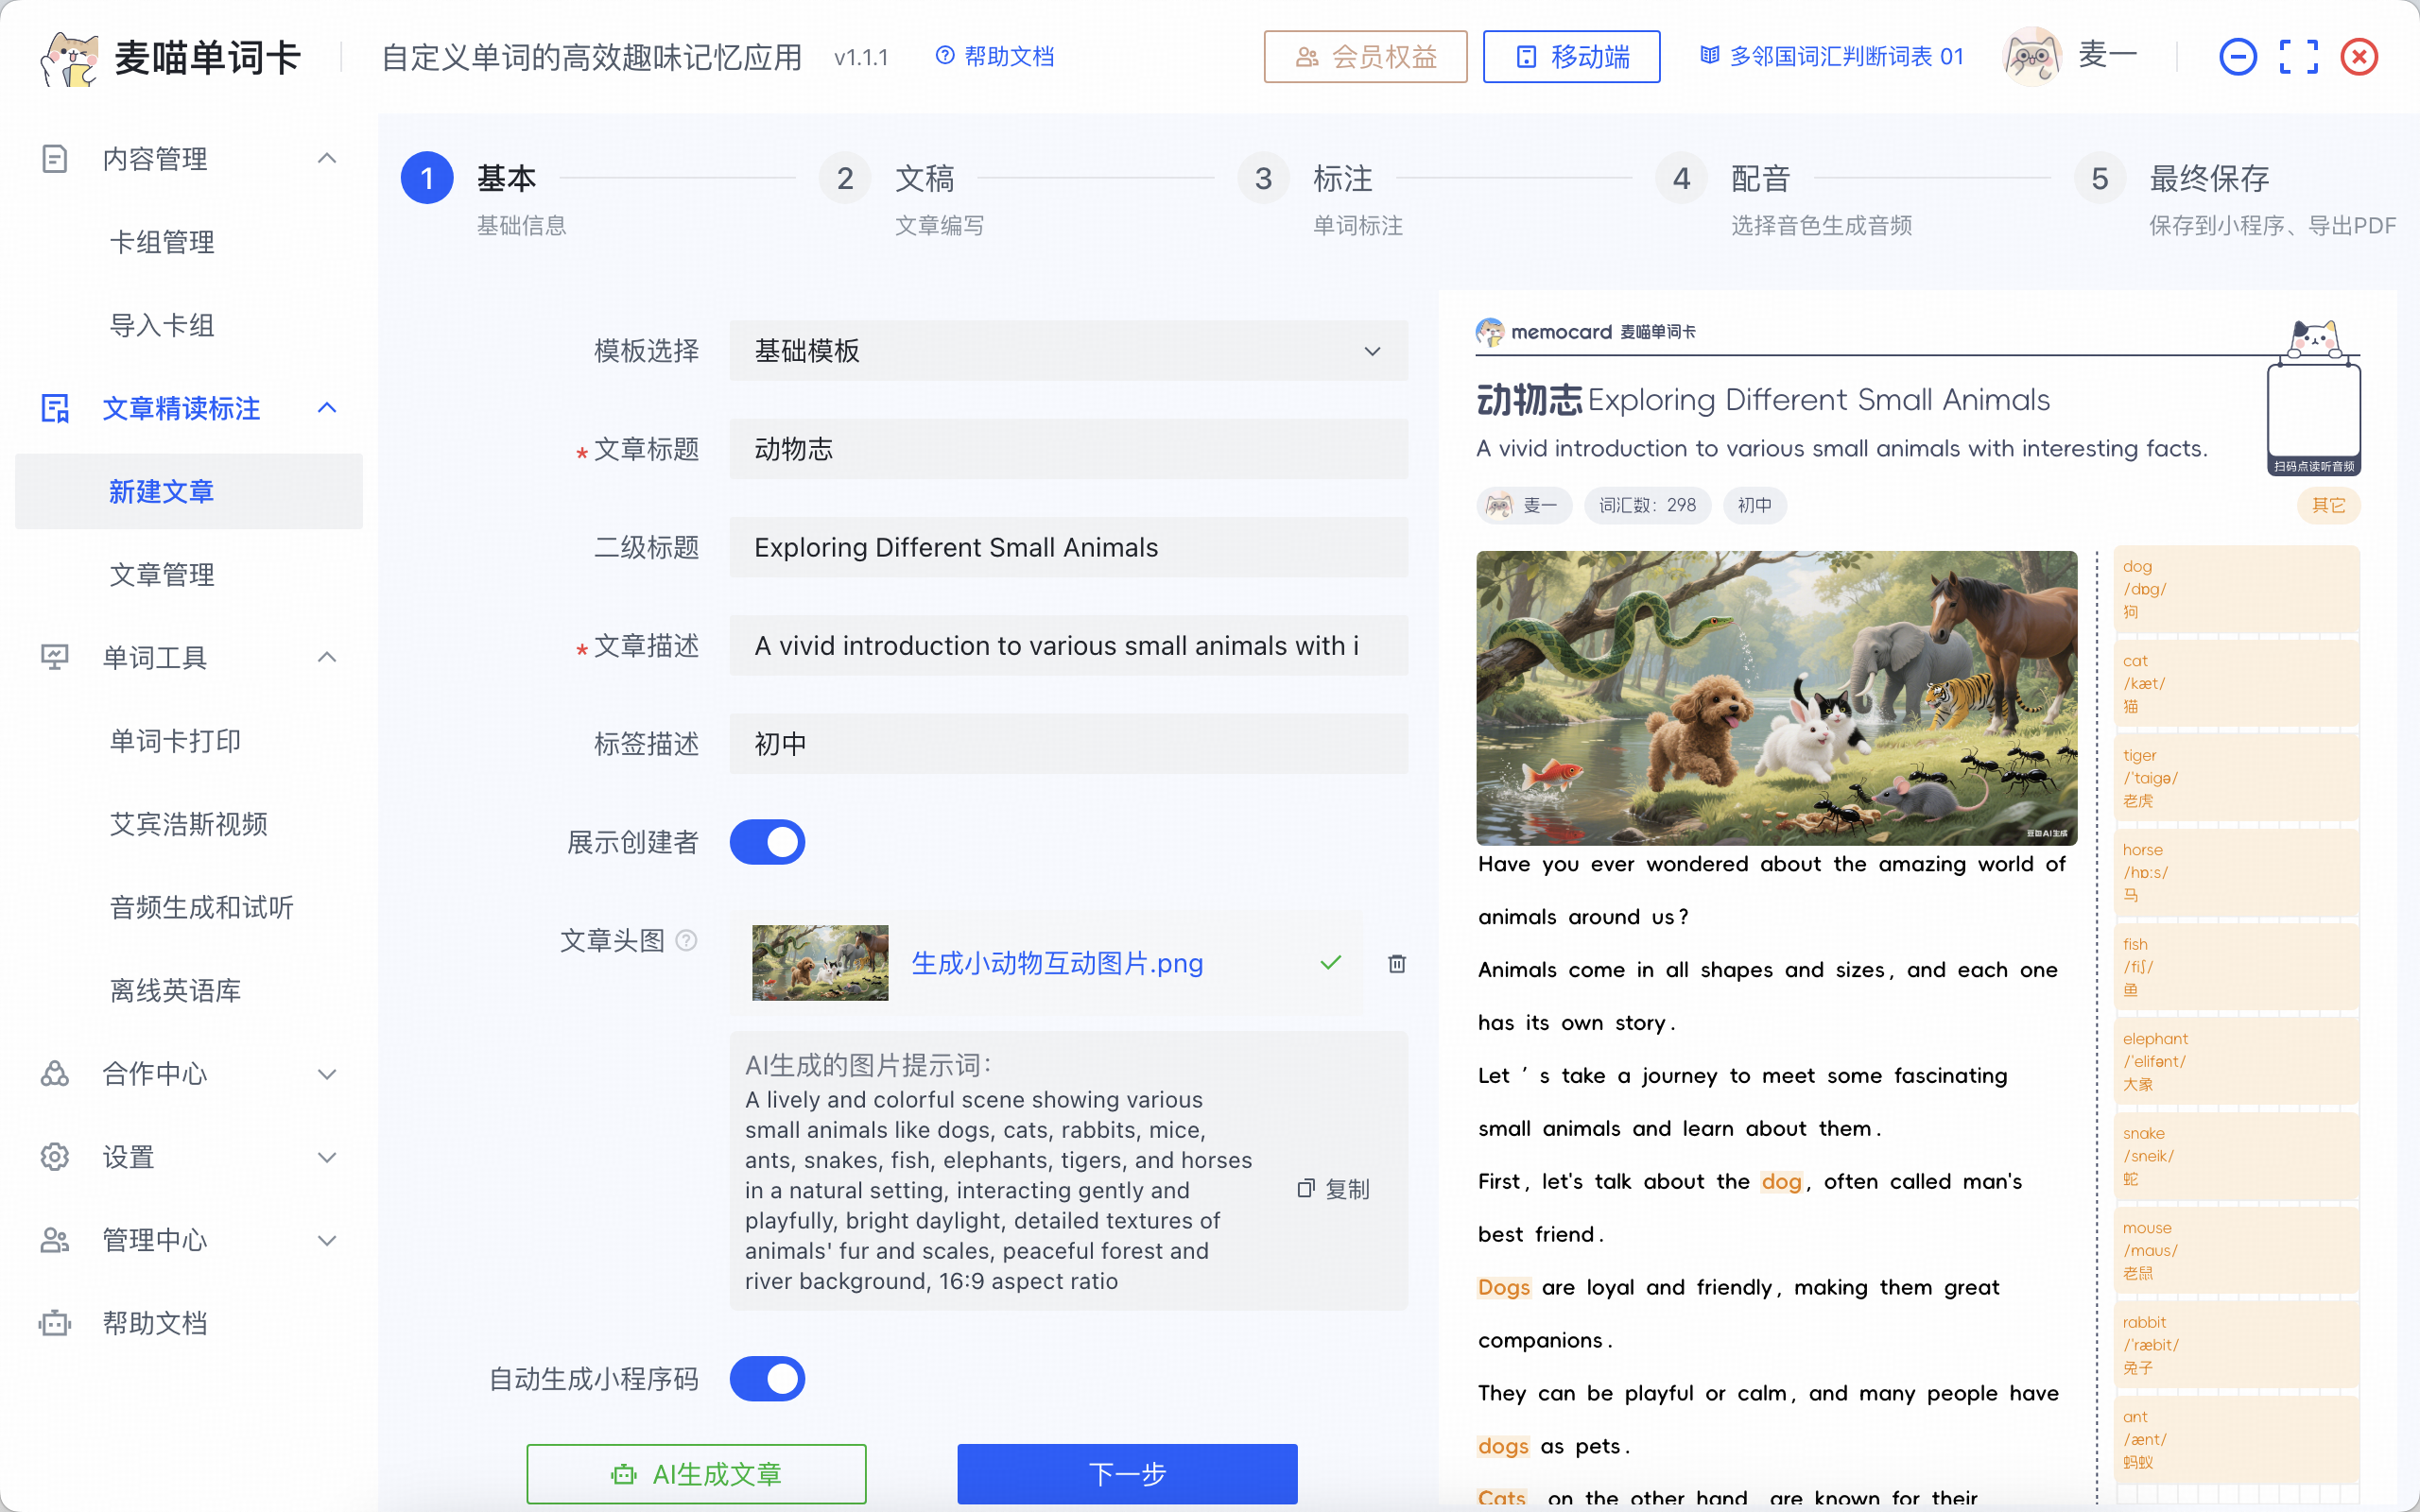Click the 生成小动物互动图片.png thumbnail image
This screenshot has width=2420, height=1512.
tap(820, 963)
